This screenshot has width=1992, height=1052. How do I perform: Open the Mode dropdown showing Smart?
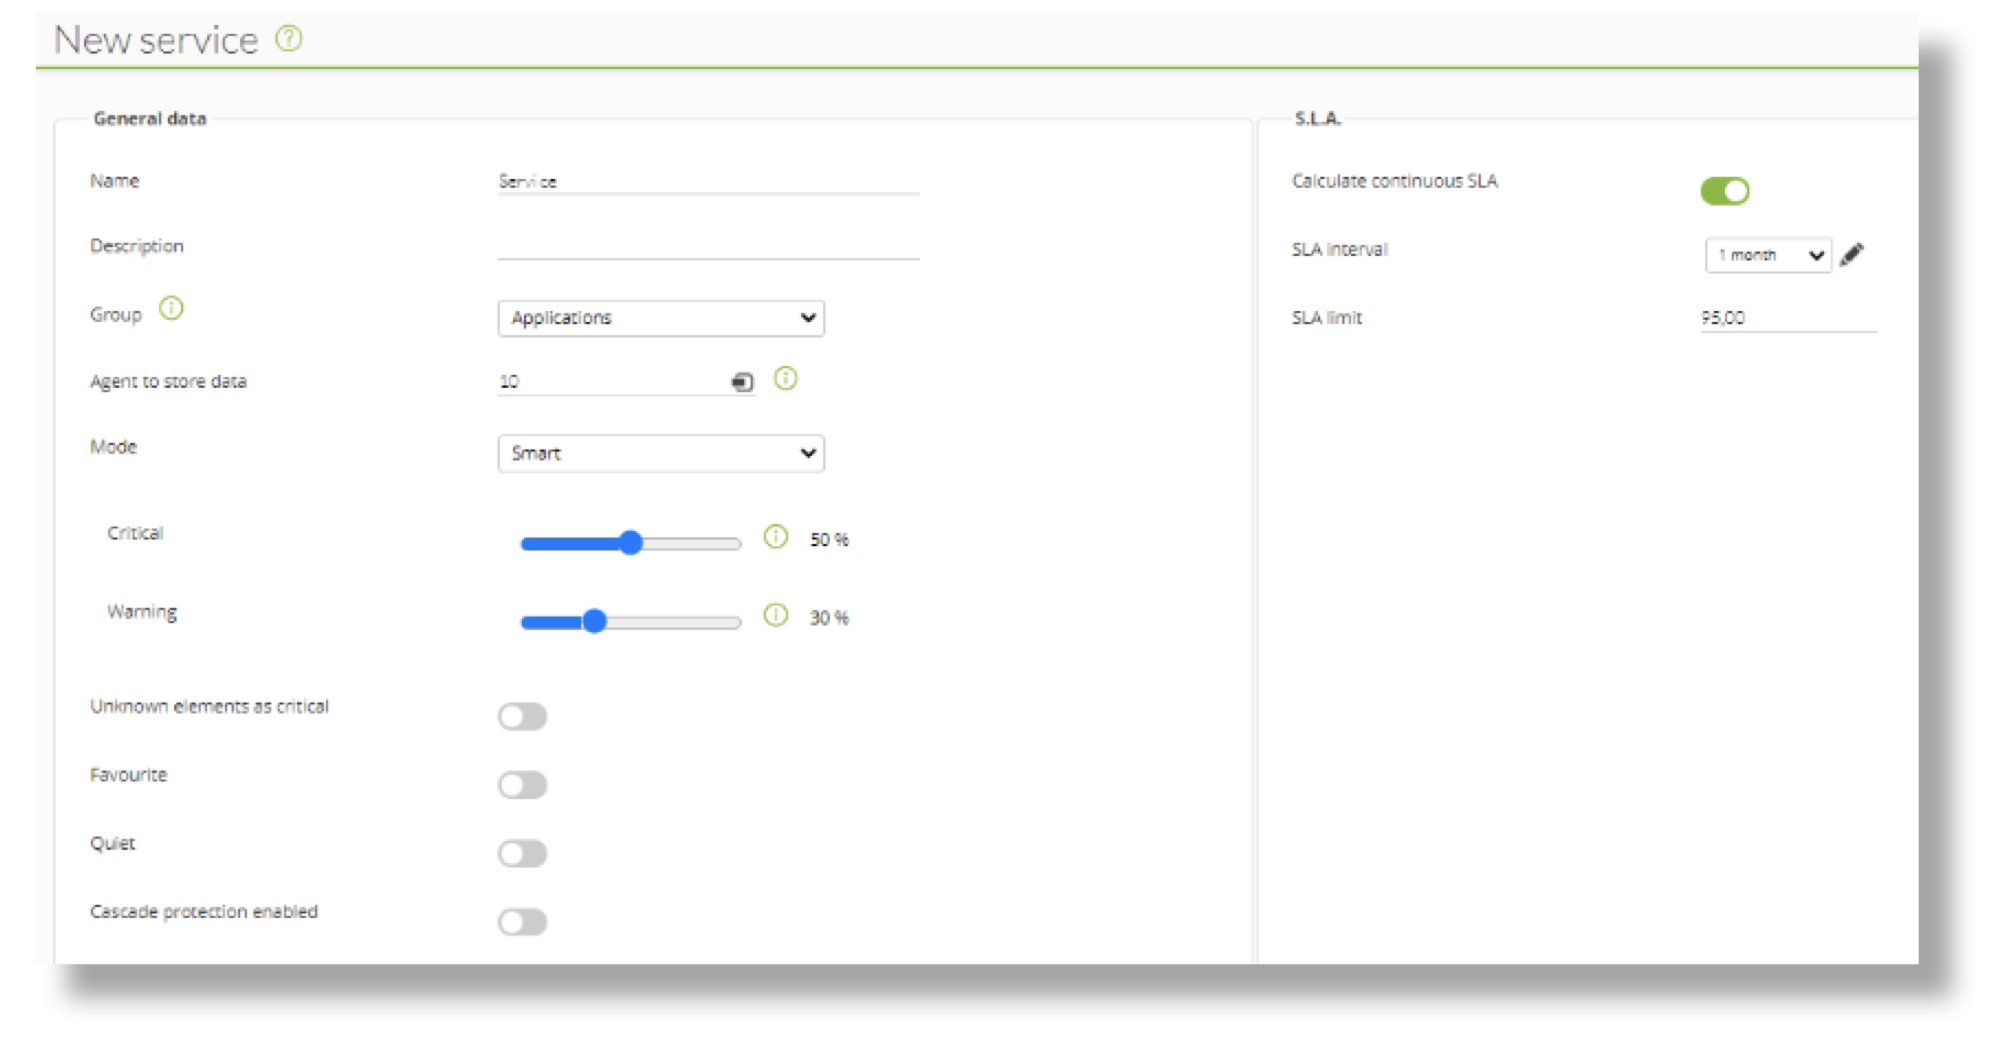point(661,454)
